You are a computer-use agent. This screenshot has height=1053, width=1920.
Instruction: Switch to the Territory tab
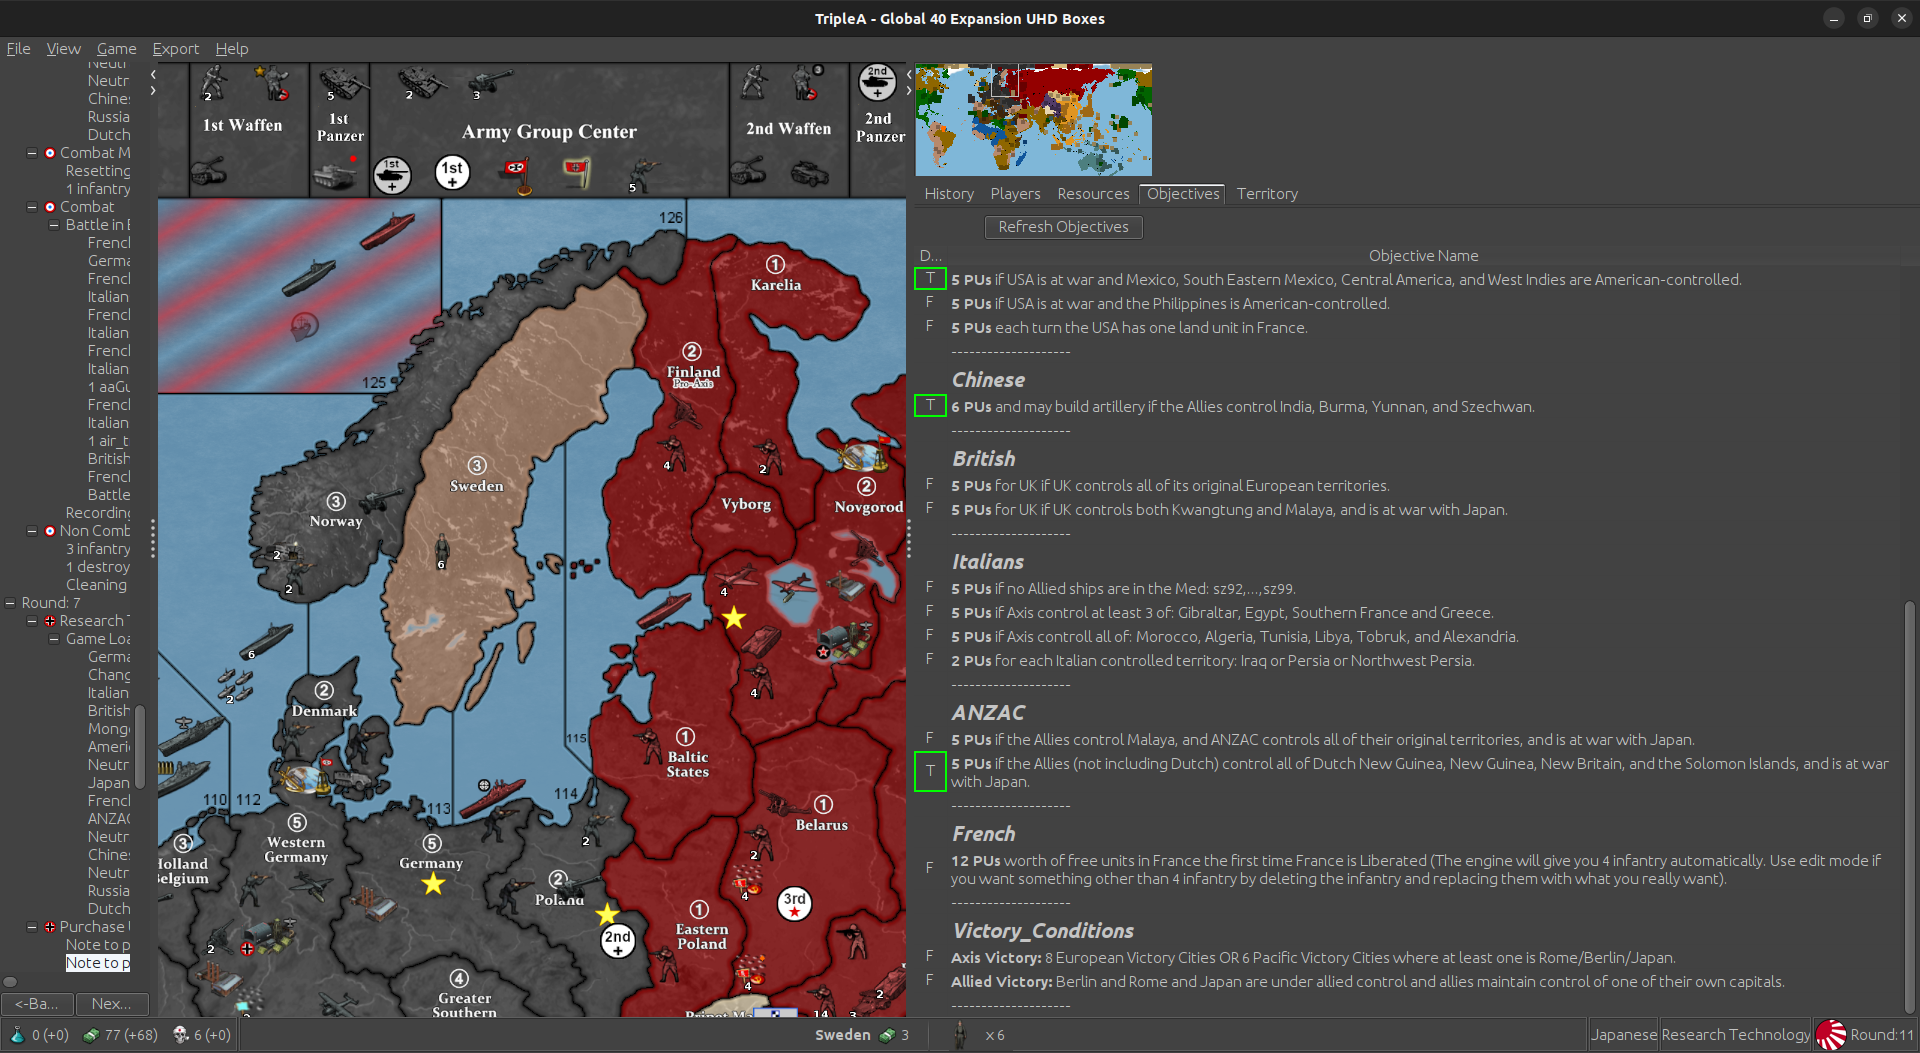tap(1267, 194)
